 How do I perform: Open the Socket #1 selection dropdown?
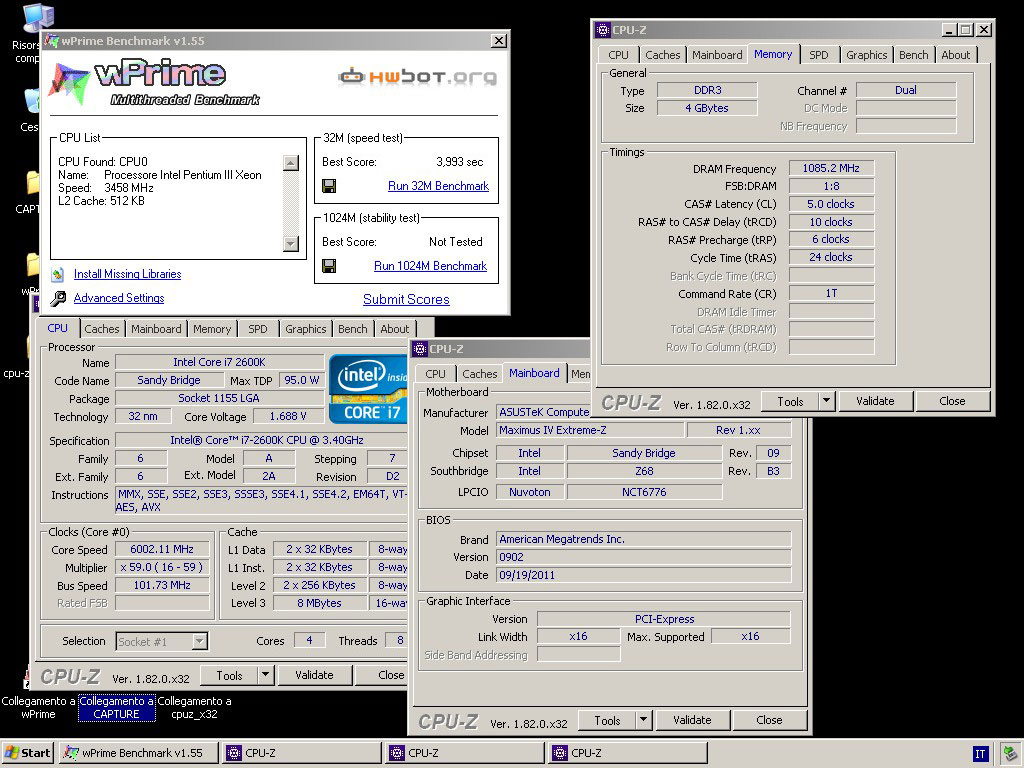tap(200, 641)
